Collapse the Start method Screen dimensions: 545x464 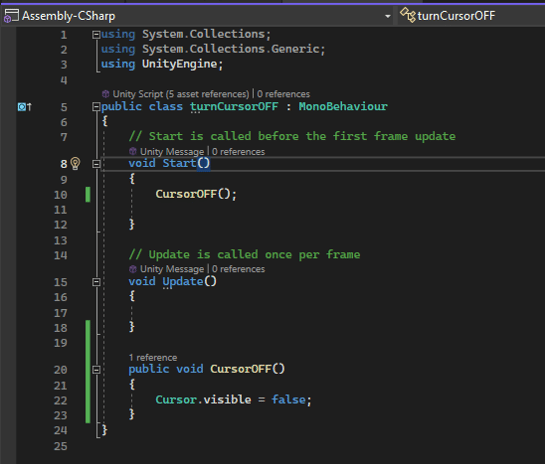(x=96, y=164)
